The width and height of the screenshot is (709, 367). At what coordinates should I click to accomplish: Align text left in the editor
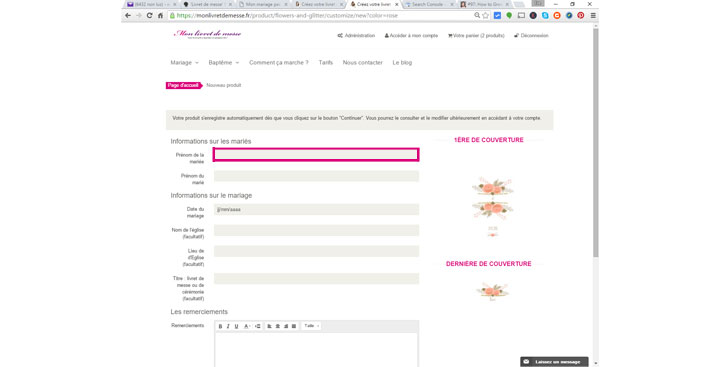pos(269,326)
